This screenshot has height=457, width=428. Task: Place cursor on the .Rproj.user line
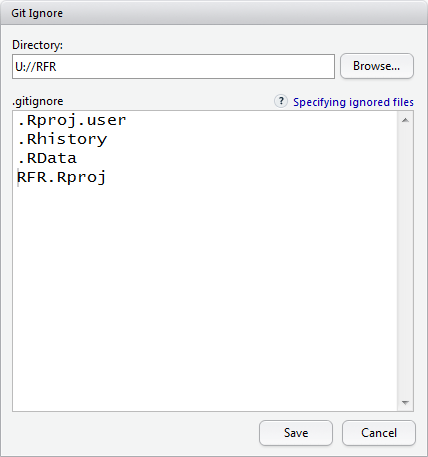click(x=72, y=120)
